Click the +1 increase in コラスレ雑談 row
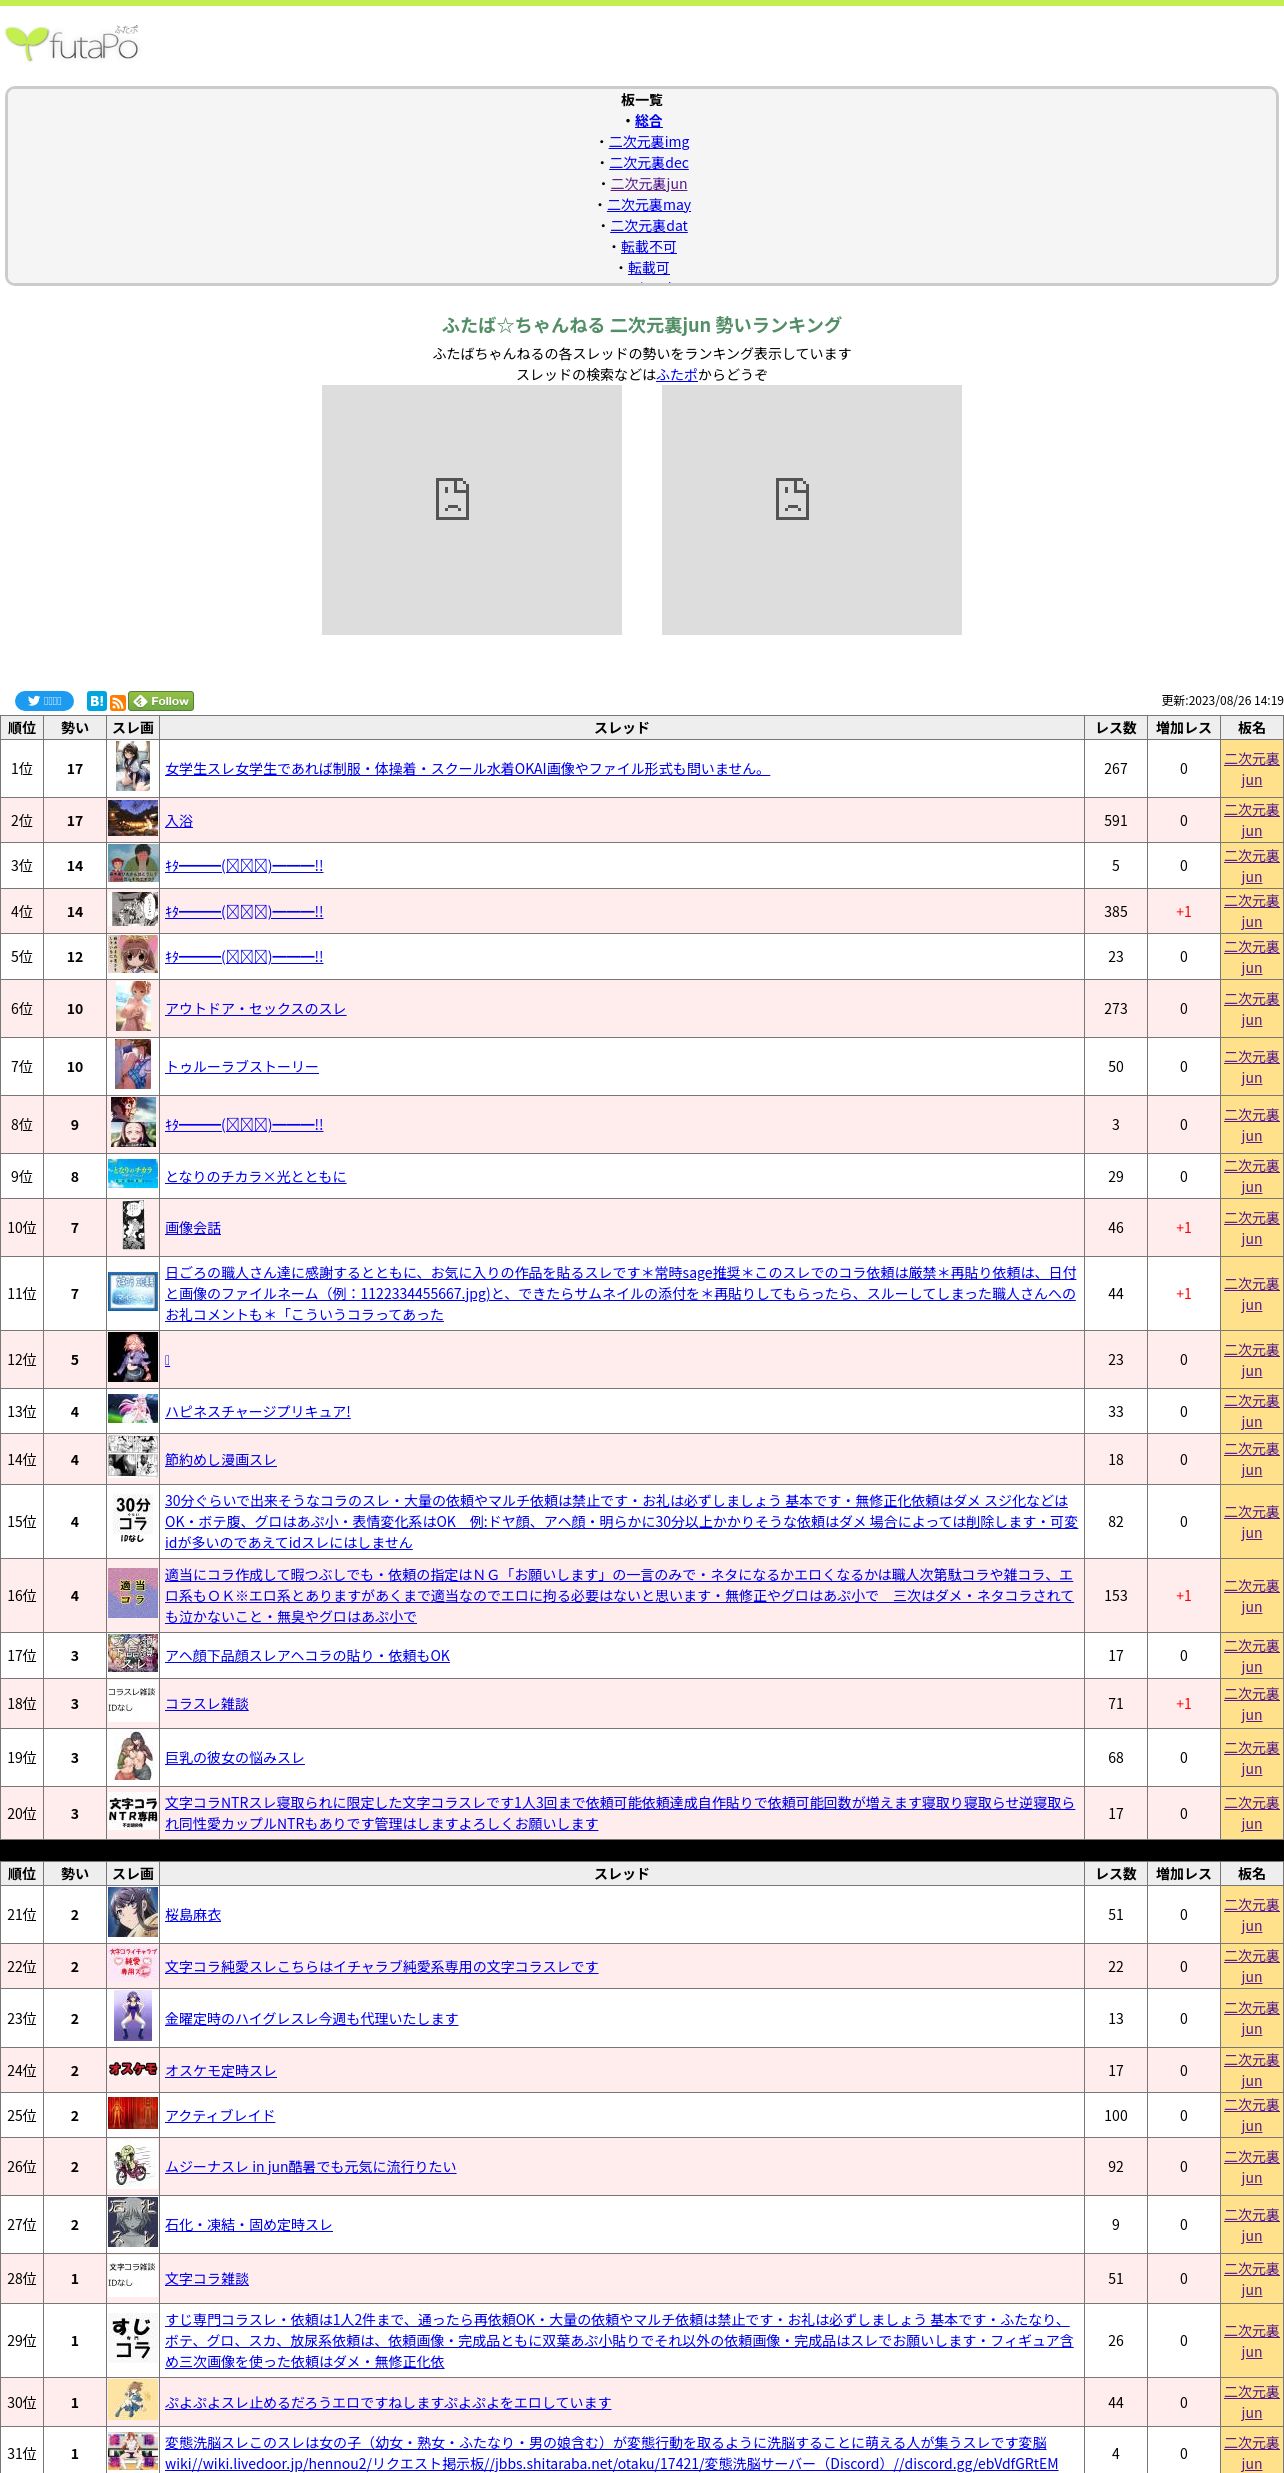 1184,1704
